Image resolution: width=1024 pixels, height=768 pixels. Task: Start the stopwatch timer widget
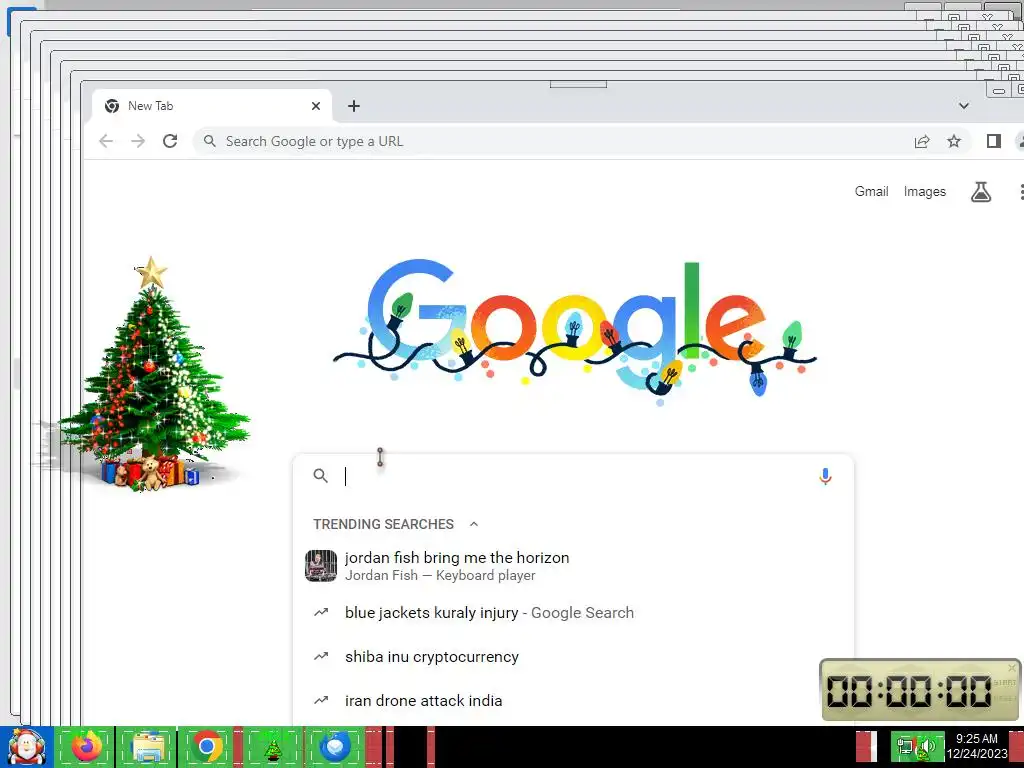click(1004, 682)
